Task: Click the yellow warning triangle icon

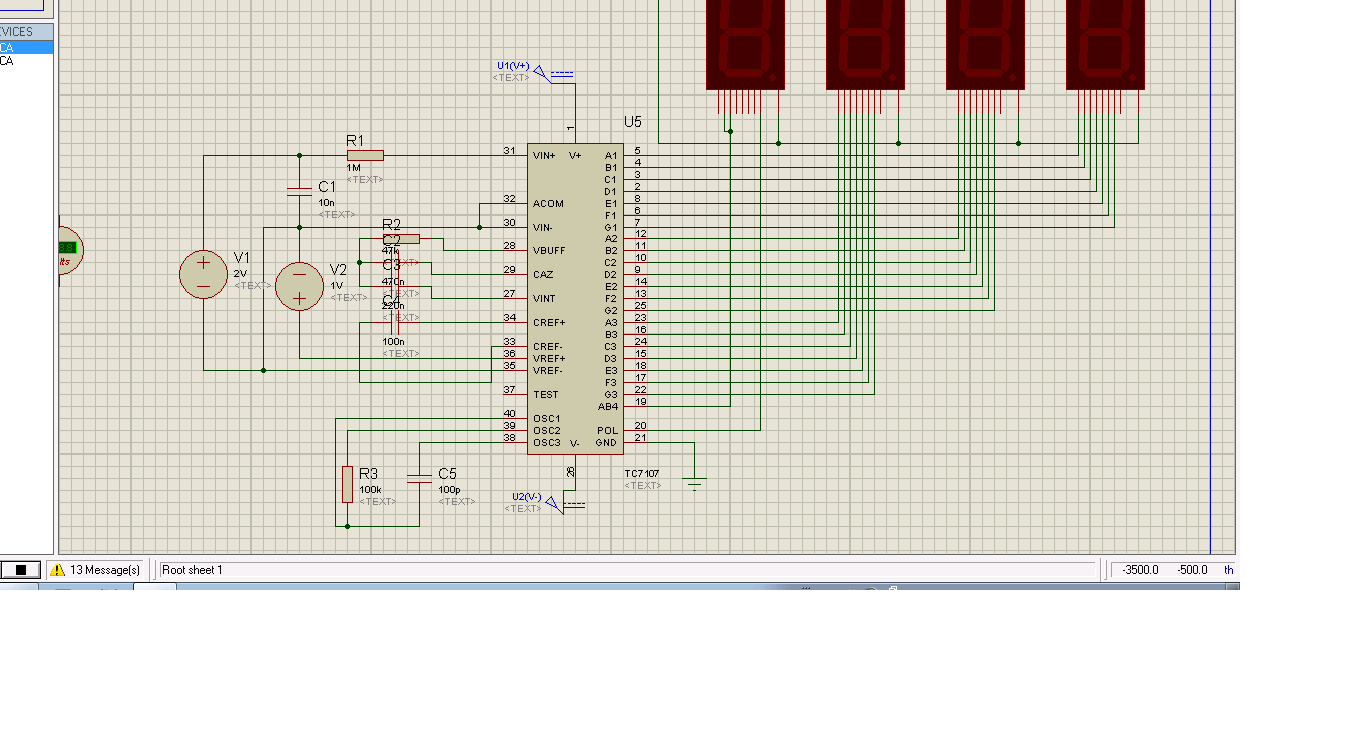Action: point(58,570)
